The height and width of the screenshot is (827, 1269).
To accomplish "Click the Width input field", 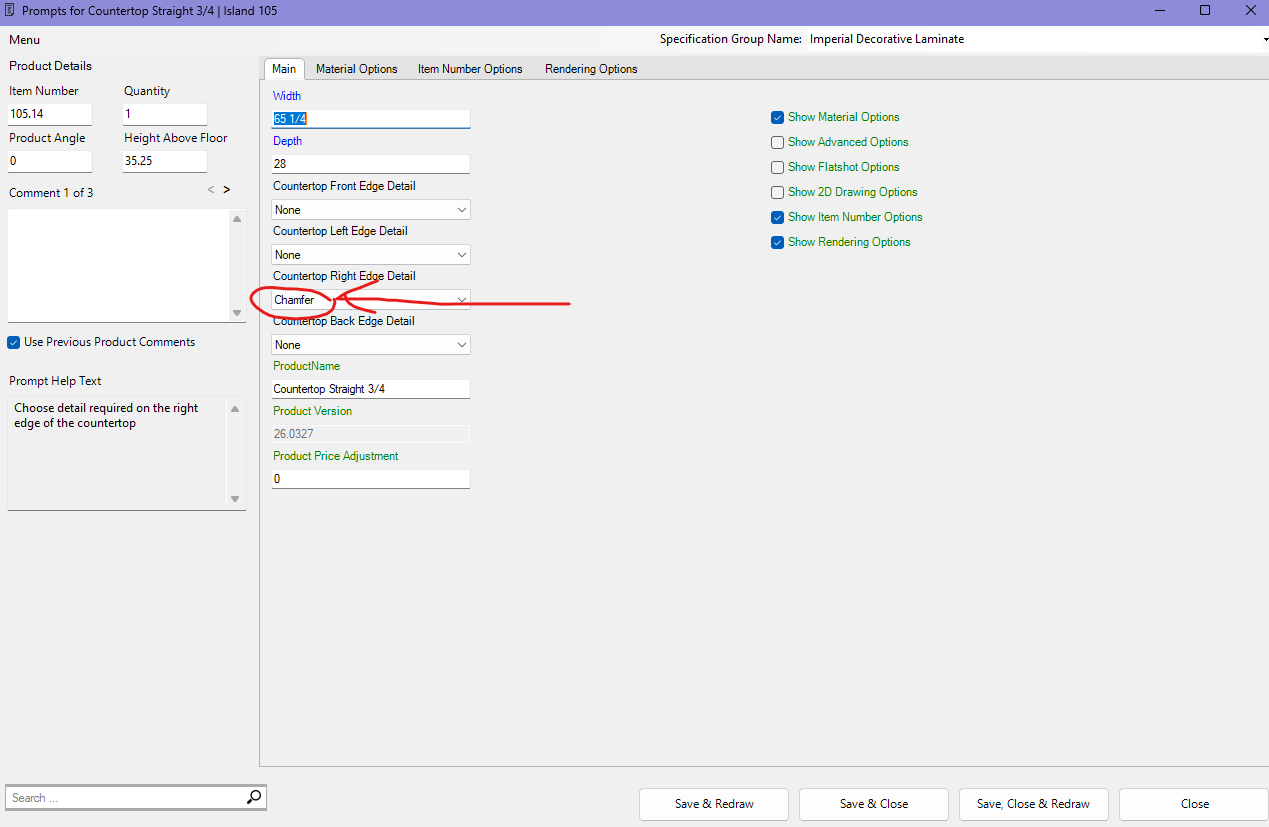I will tap(371, 118).
